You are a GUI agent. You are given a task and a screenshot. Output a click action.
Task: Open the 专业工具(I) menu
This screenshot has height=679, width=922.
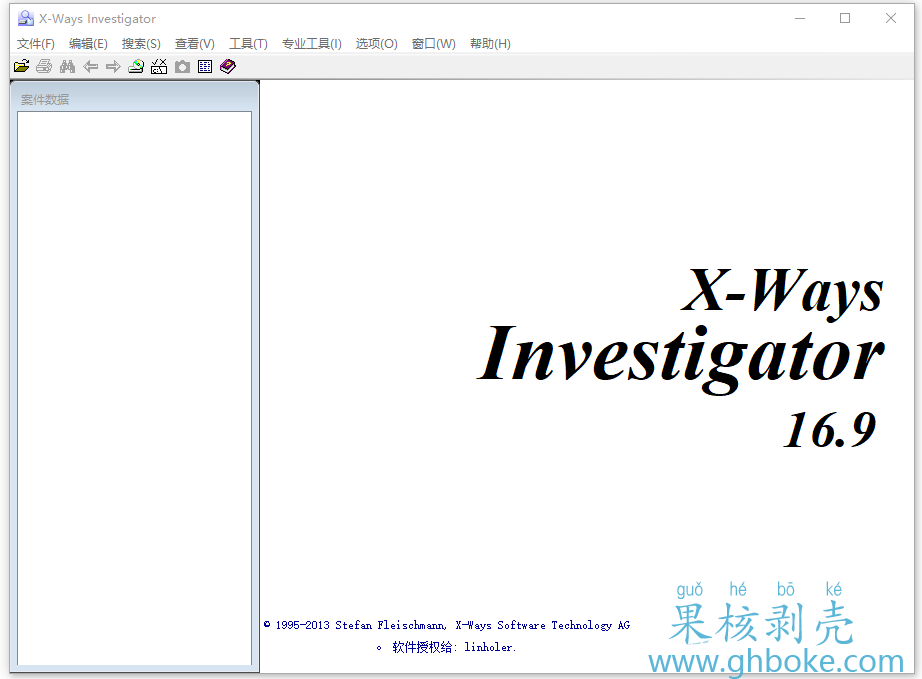point(311,44)
